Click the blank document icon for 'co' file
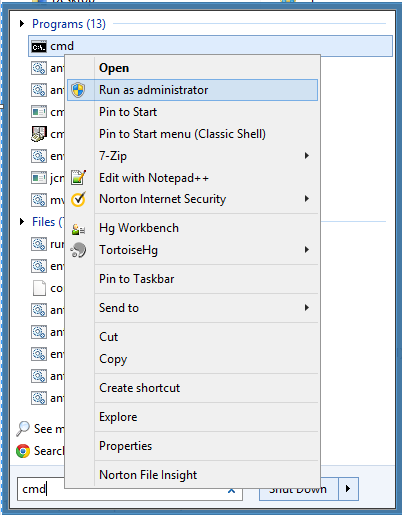Screen dimensions: 402x515 click(x=39, y=288)
